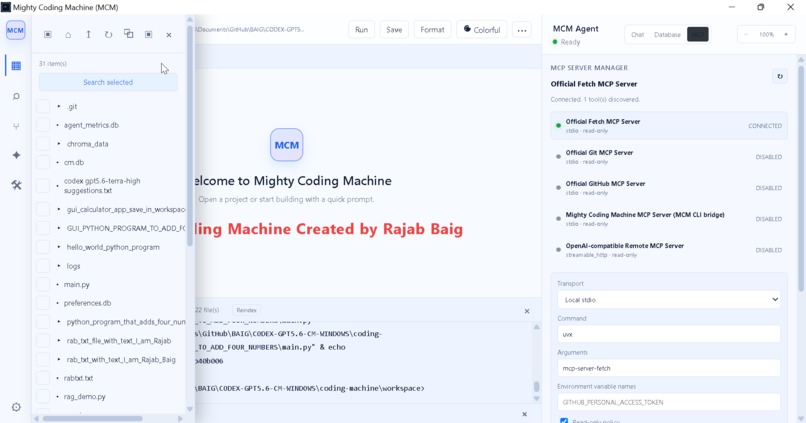Open the Transport Local stdio dropdown
The width and height of the screenshot is (806, 423).
pyautogui.click(x=669, y=300)
